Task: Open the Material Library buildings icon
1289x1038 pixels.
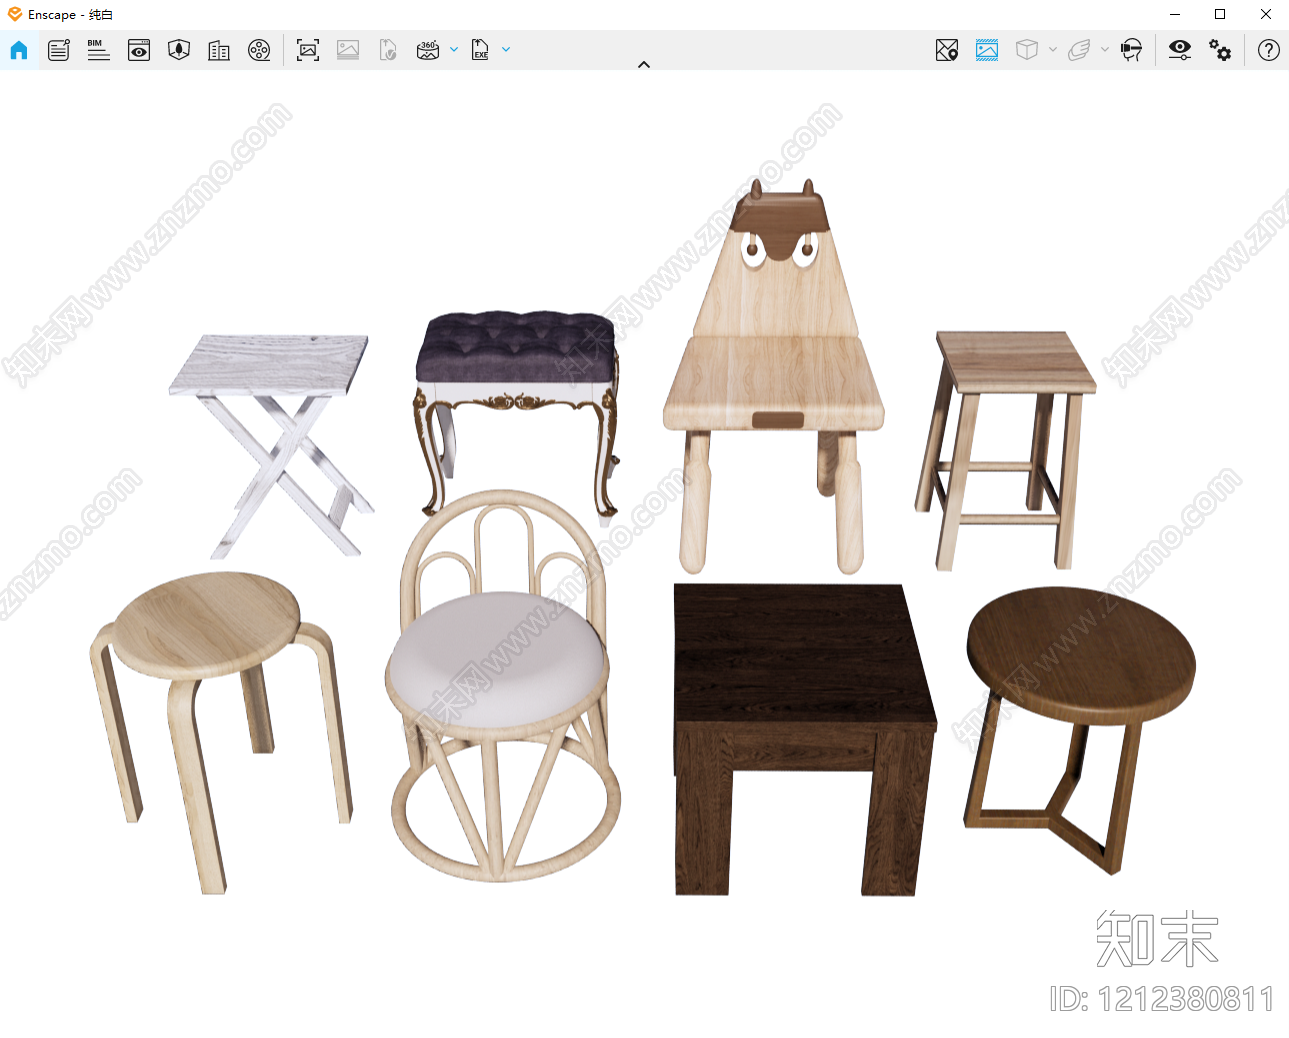Action: [x=219, y=50]
